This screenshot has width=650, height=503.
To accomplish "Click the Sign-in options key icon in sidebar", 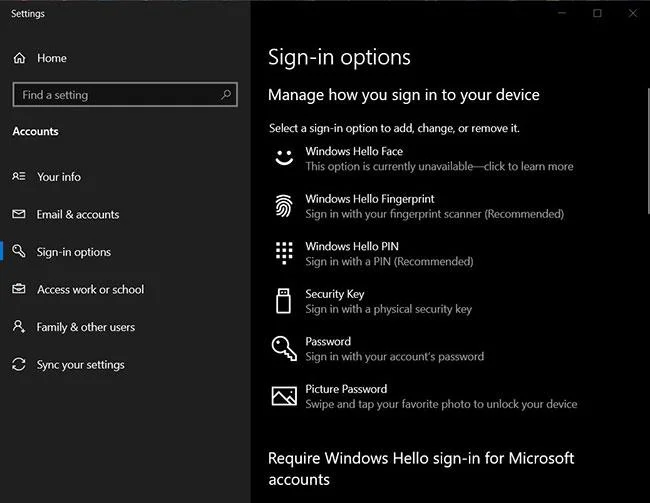I will tap(19, 251).
